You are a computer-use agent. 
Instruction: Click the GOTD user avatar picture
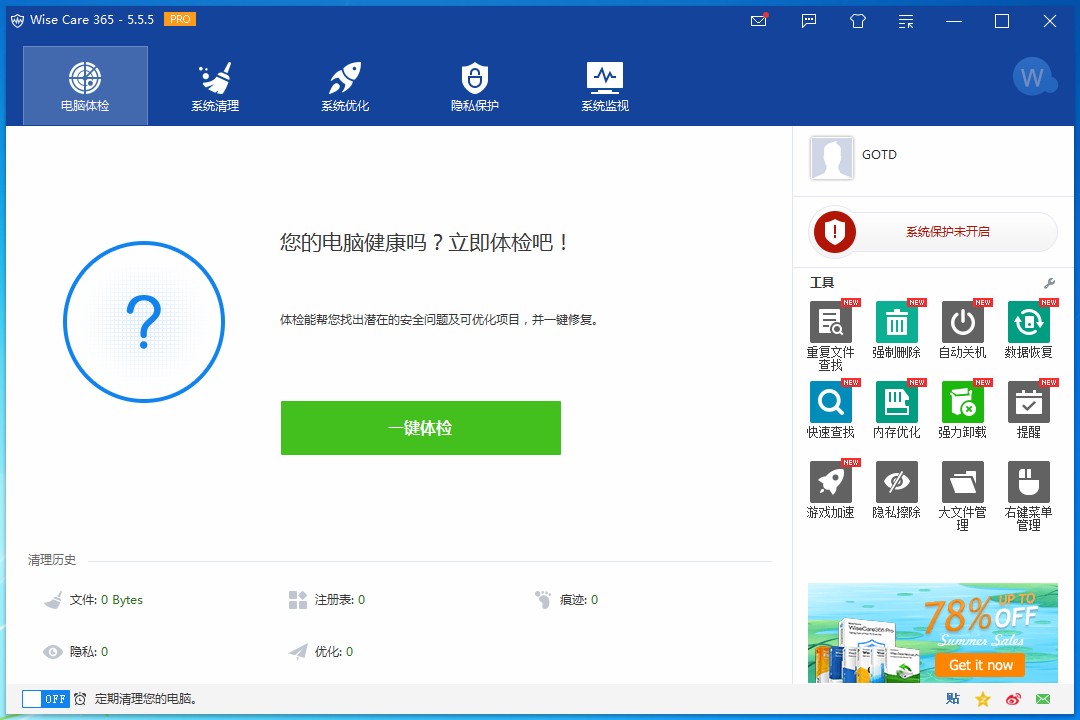831,158
